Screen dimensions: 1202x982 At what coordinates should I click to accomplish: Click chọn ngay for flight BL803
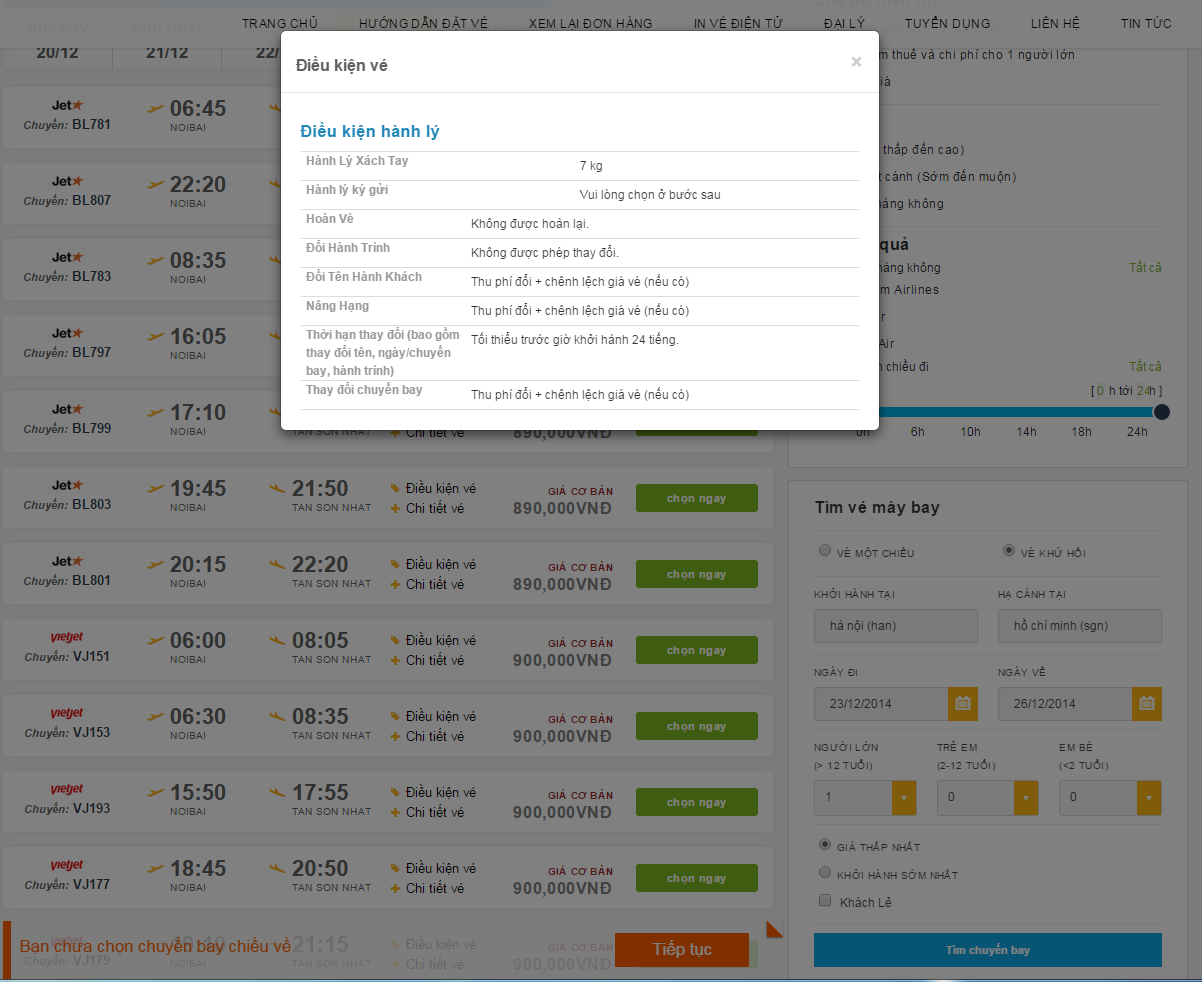click(x=697, y=498)
